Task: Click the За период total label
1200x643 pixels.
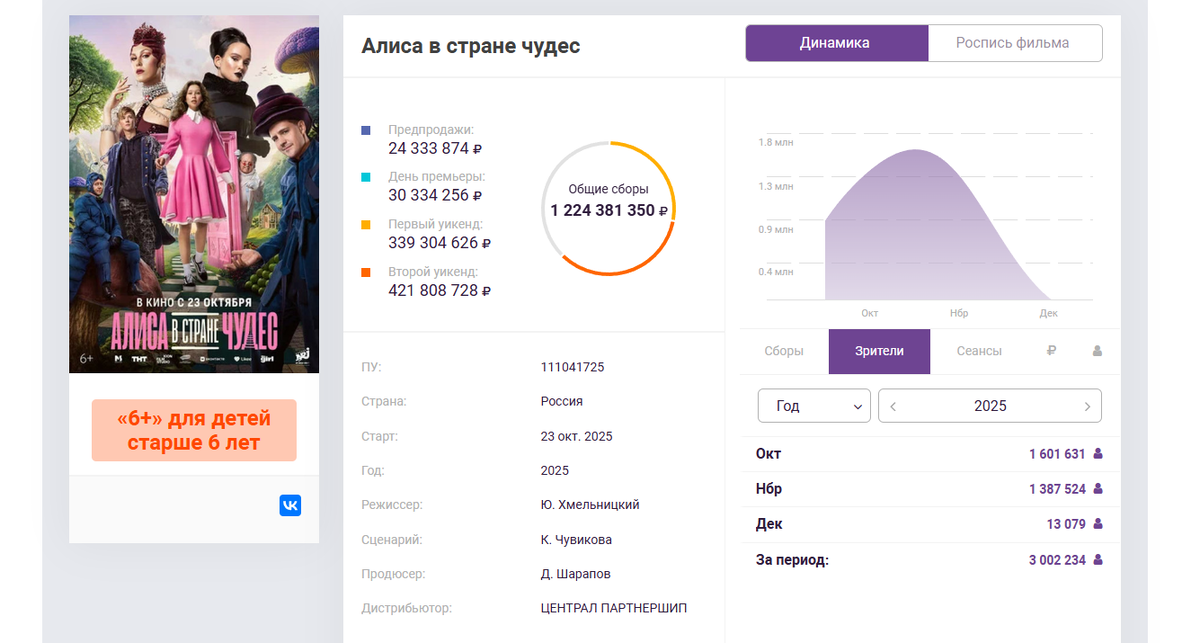Action: (x=792, y=560)
